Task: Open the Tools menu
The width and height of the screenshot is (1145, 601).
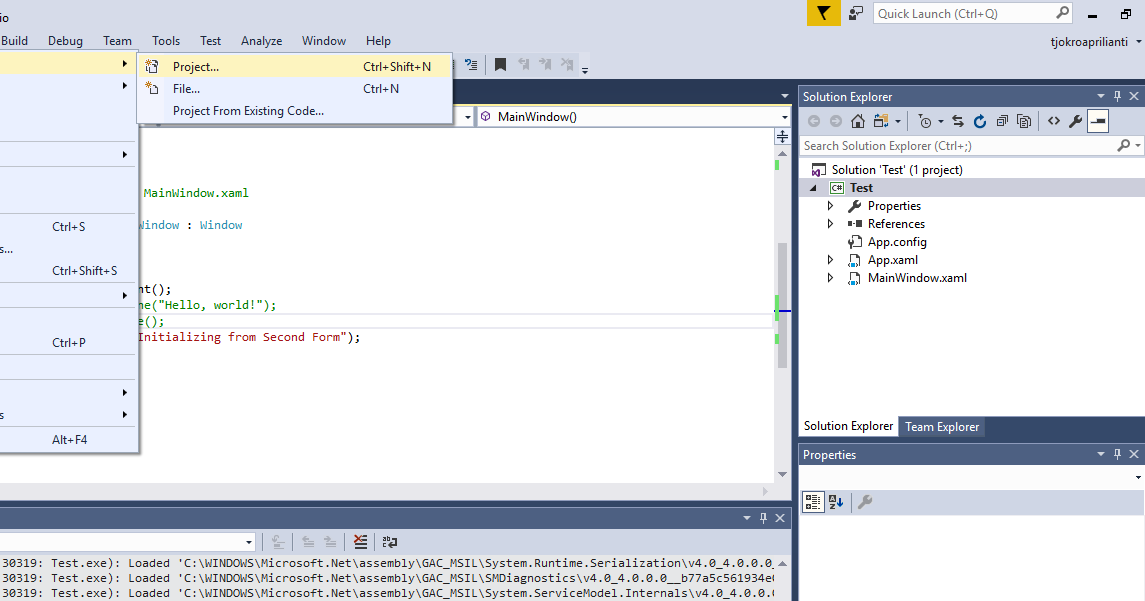Action: click(165, 41)
